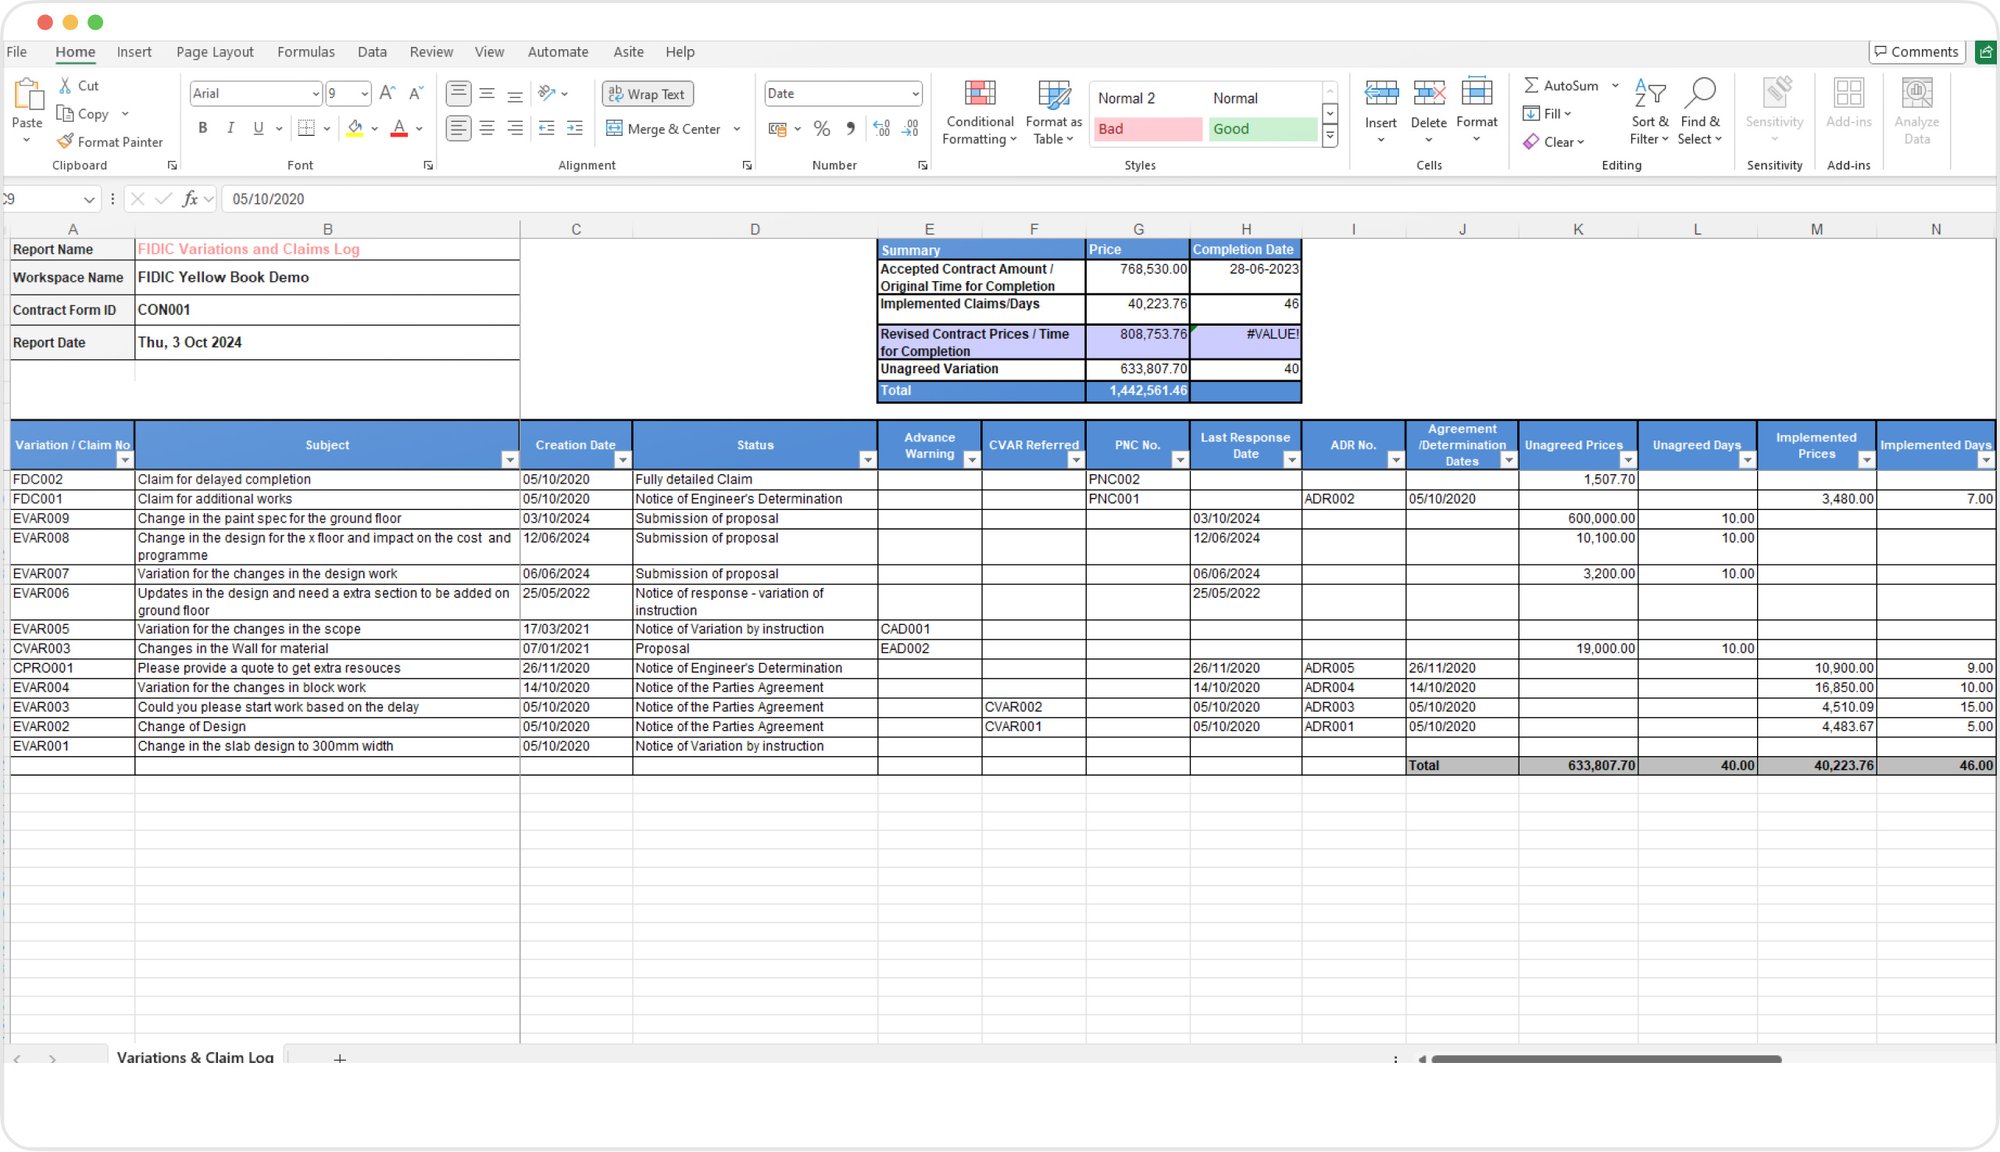Toggle Wrap Text formatting

point(650,93)
